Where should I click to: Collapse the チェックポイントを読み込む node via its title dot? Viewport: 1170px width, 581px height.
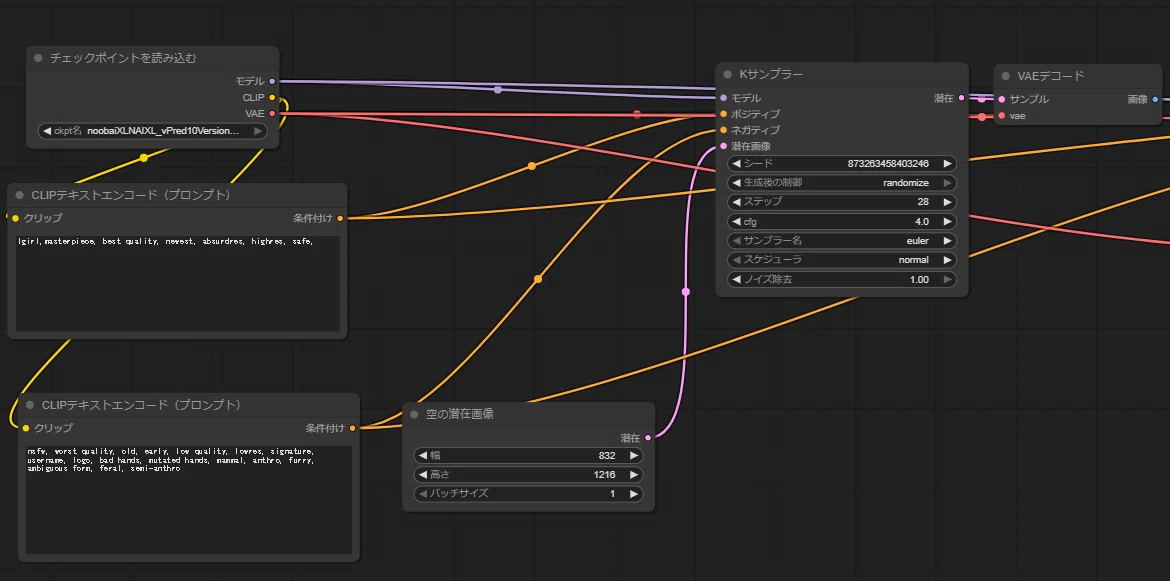[x=39, y=58]
